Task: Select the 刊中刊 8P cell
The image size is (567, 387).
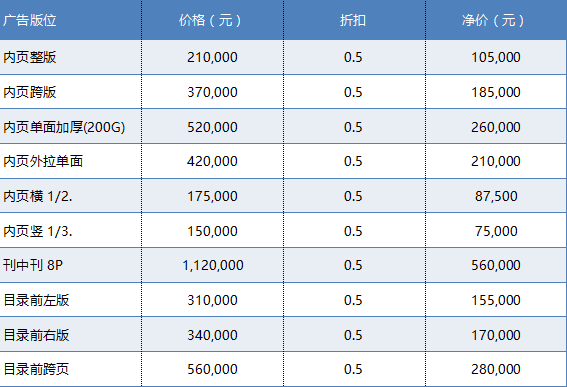Action: 71,265
